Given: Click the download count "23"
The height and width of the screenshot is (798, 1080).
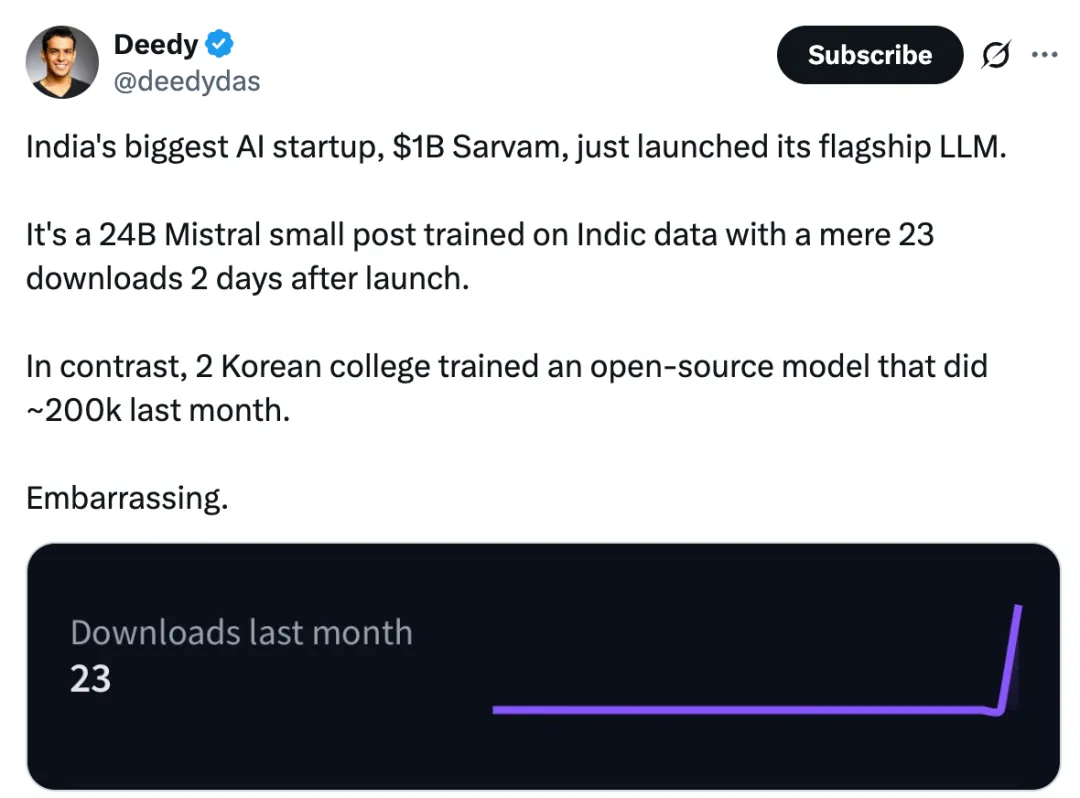Looking at the screenshot, I should (x=90, y=680).
